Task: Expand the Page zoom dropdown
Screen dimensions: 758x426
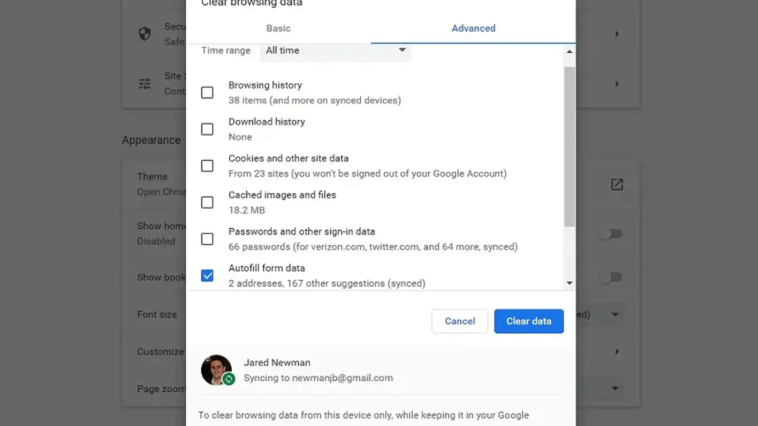Action: tap(614, 389)
